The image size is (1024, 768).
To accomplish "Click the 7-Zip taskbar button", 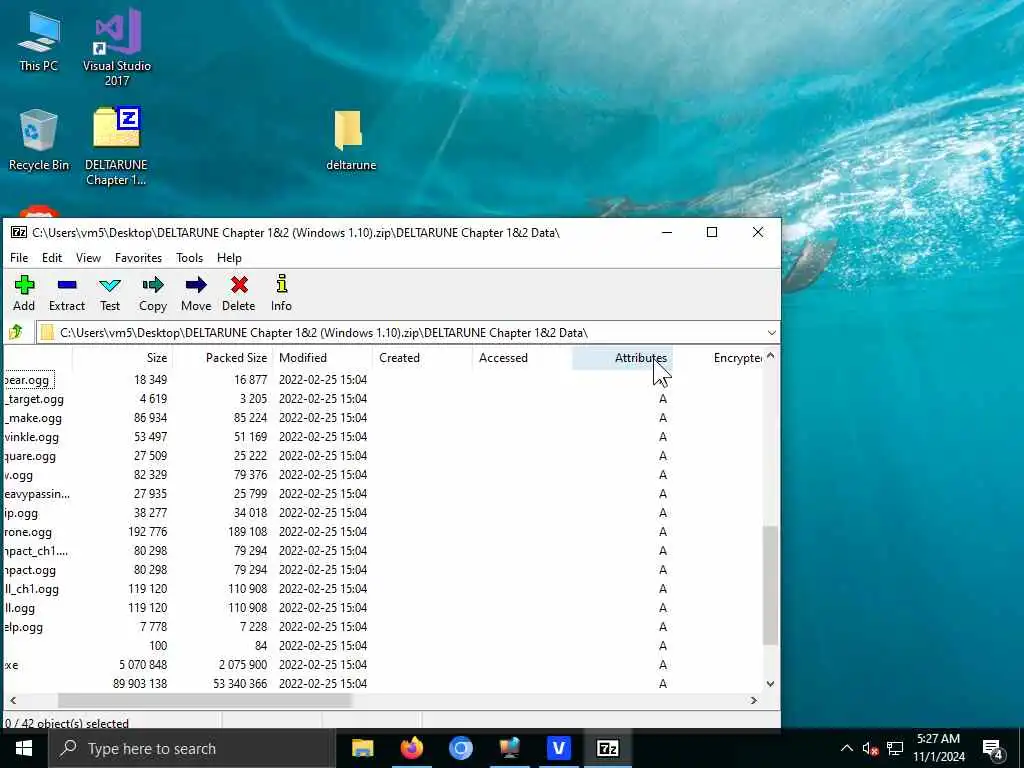I will 607,748.
